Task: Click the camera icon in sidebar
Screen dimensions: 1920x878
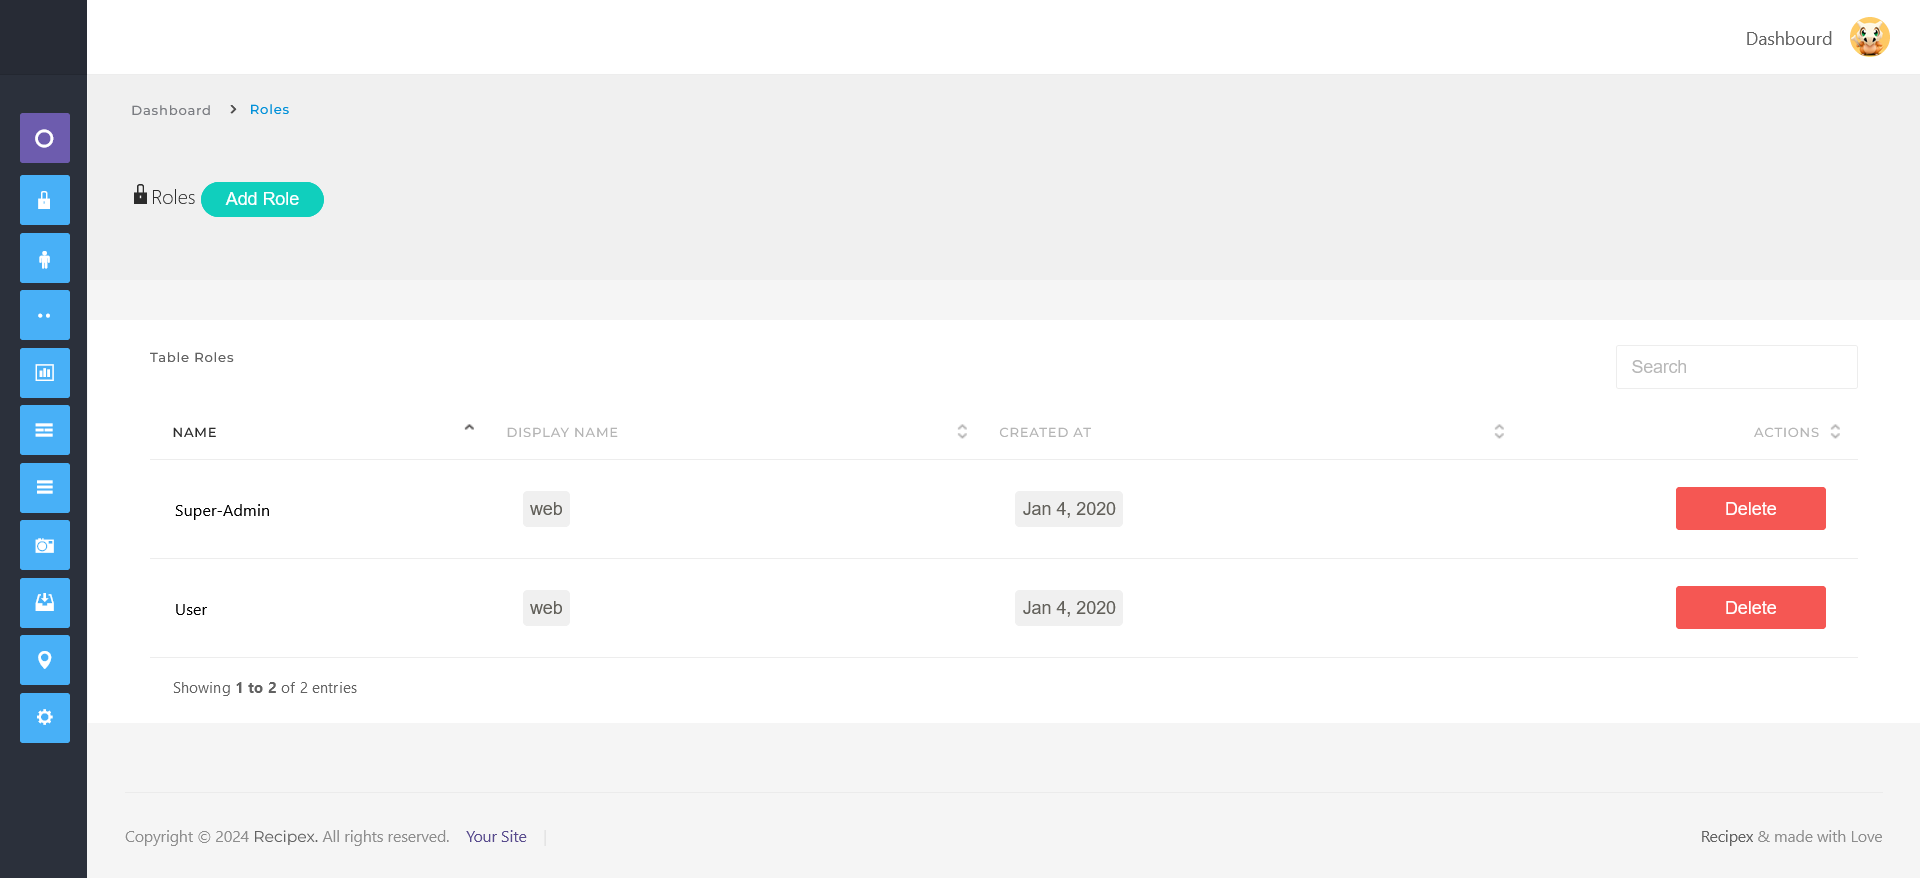Action: pyautogui.click(x=45, y=545)
